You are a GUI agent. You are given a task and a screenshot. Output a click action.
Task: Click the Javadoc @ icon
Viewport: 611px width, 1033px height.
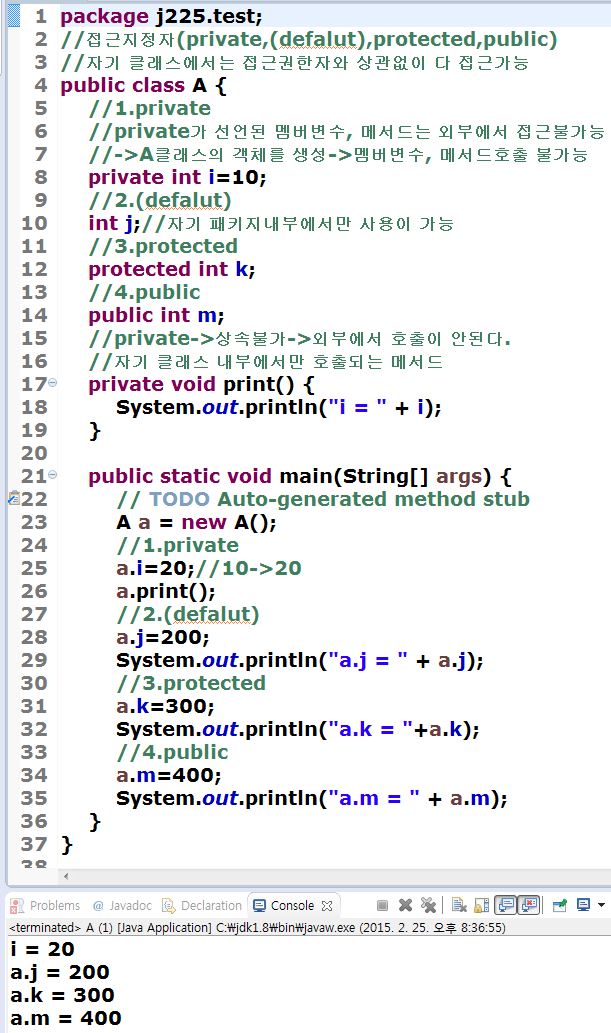[99, 906]
